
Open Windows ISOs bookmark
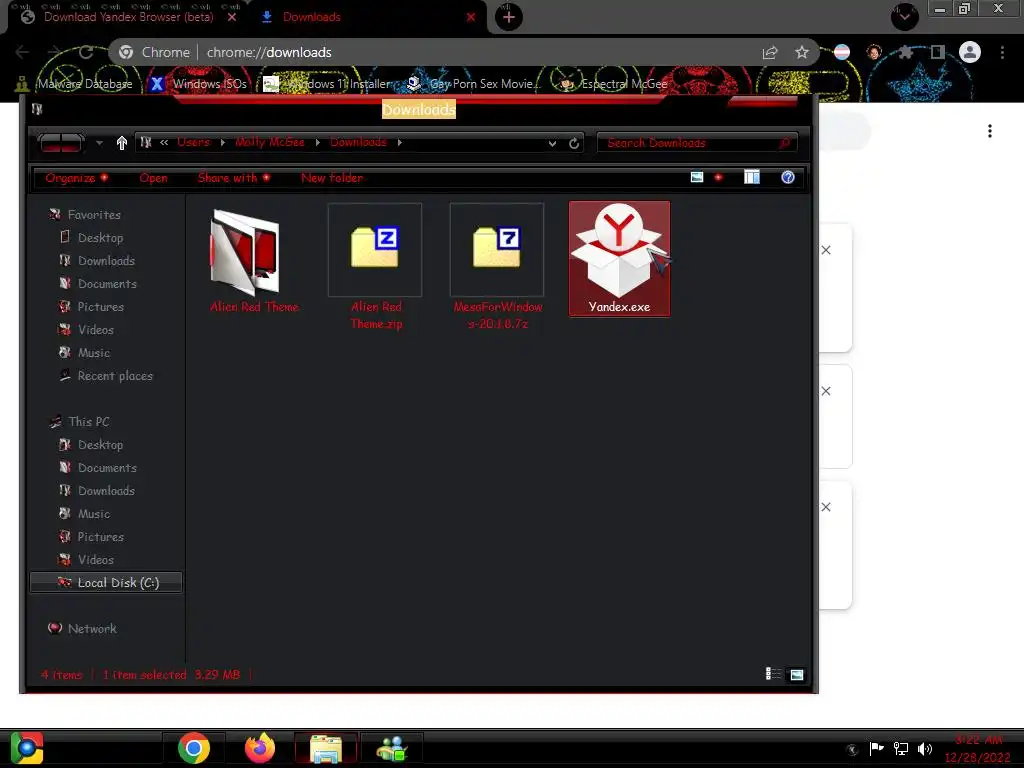[x=199, y=84]
